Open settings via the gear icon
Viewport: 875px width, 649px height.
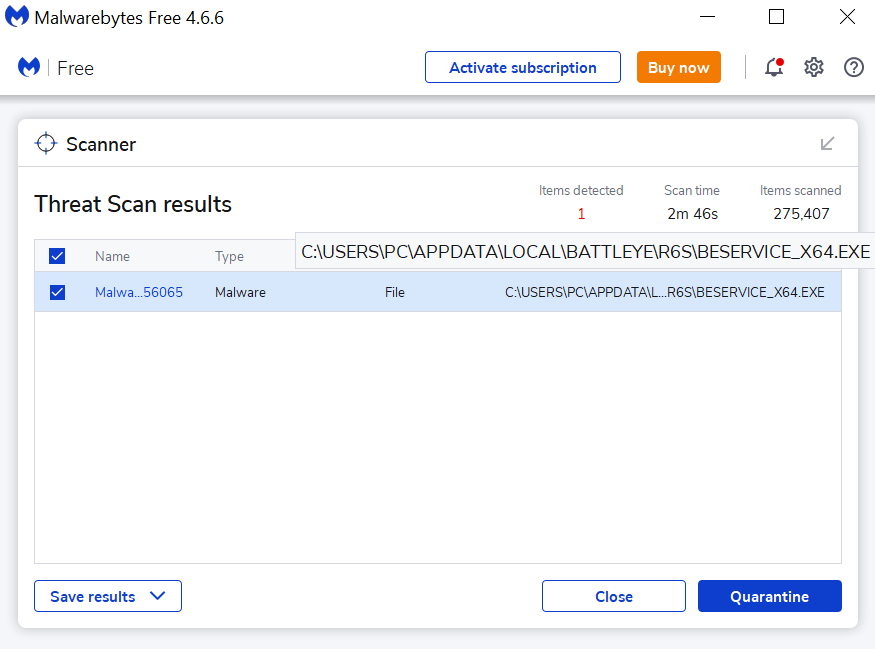click(814, 68)
